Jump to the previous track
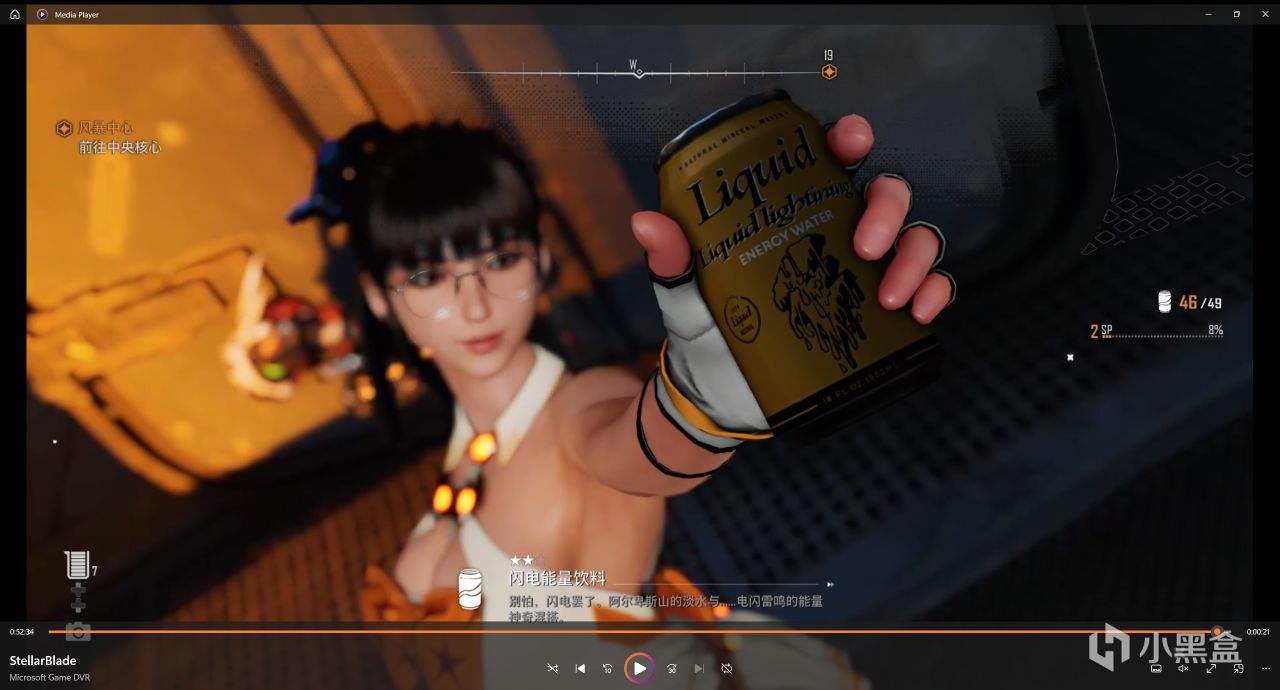 coord(580,668)
